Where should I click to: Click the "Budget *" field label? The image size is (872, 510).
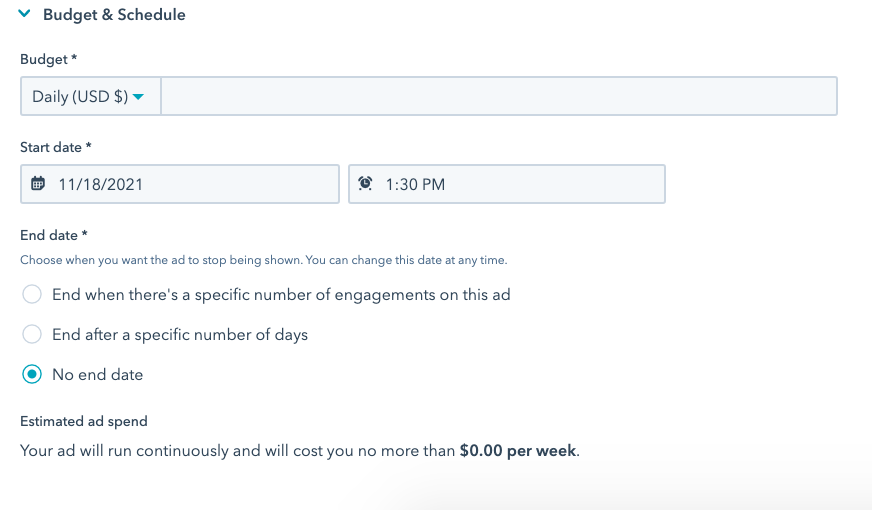[x=48, y=60]
